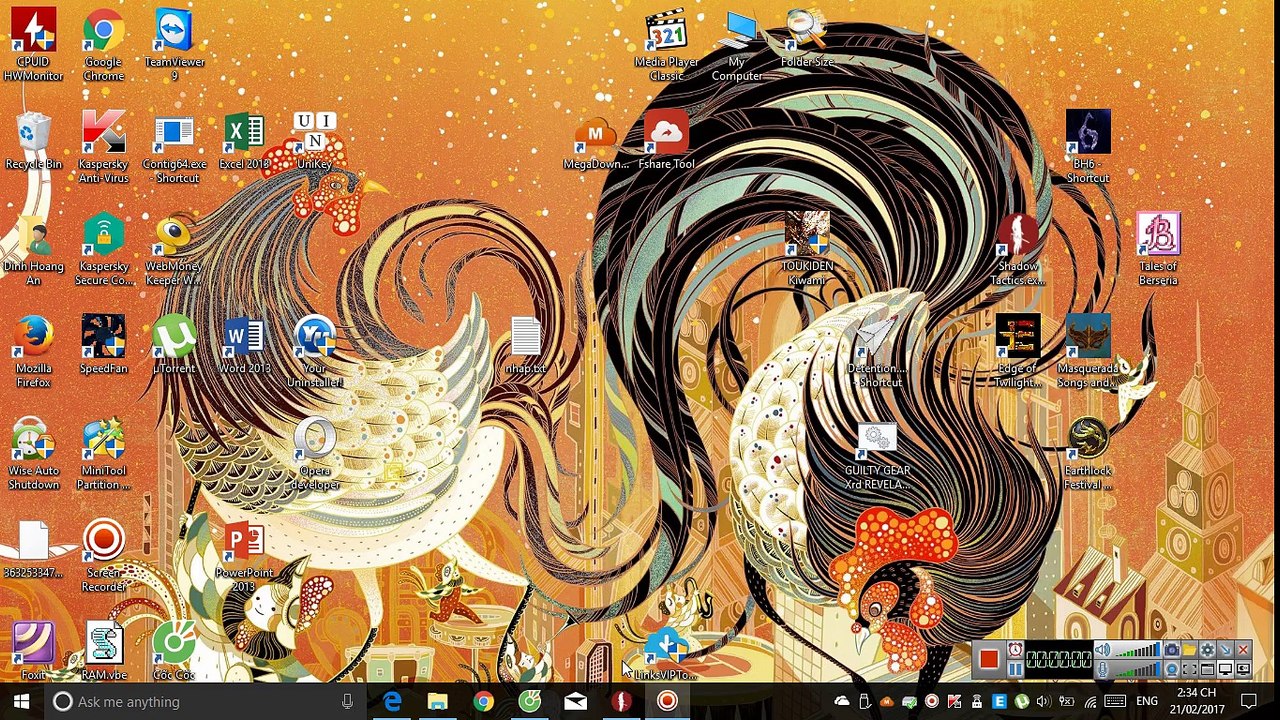Image resolution: width=1280 pixels, height=720 pixels.
Task: Click the Mozilla Firefox desktop icon
Action: (x=33, y=352)
